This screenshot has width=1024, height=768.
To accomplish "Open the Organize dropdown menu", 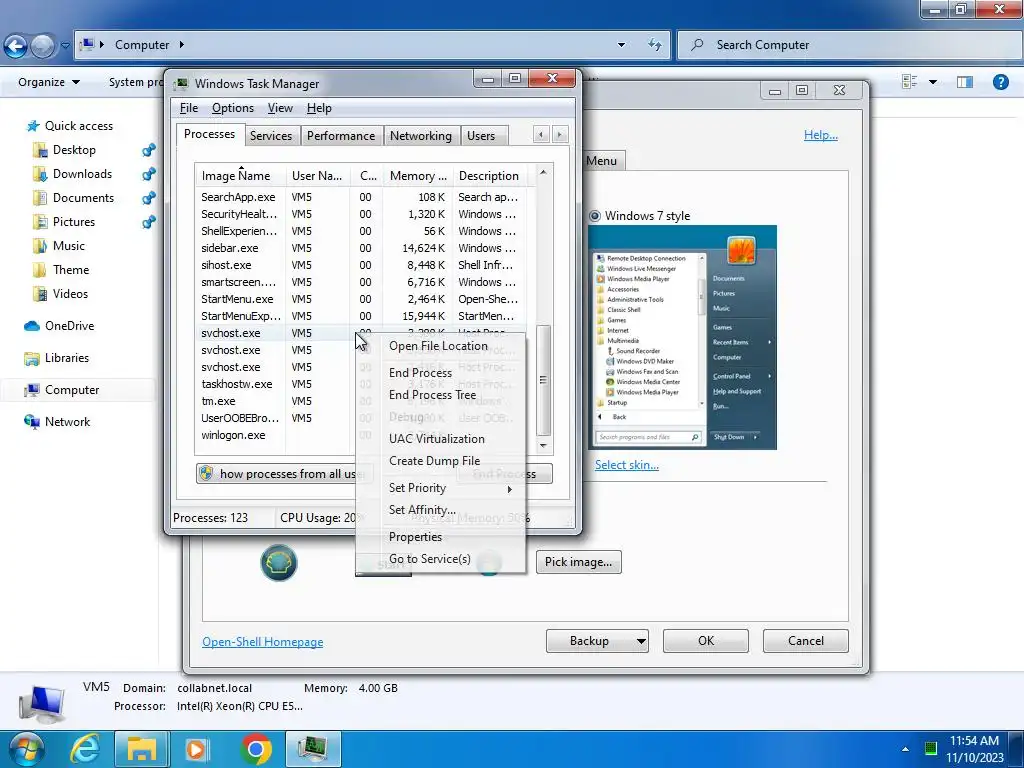I will coord(49,82).
